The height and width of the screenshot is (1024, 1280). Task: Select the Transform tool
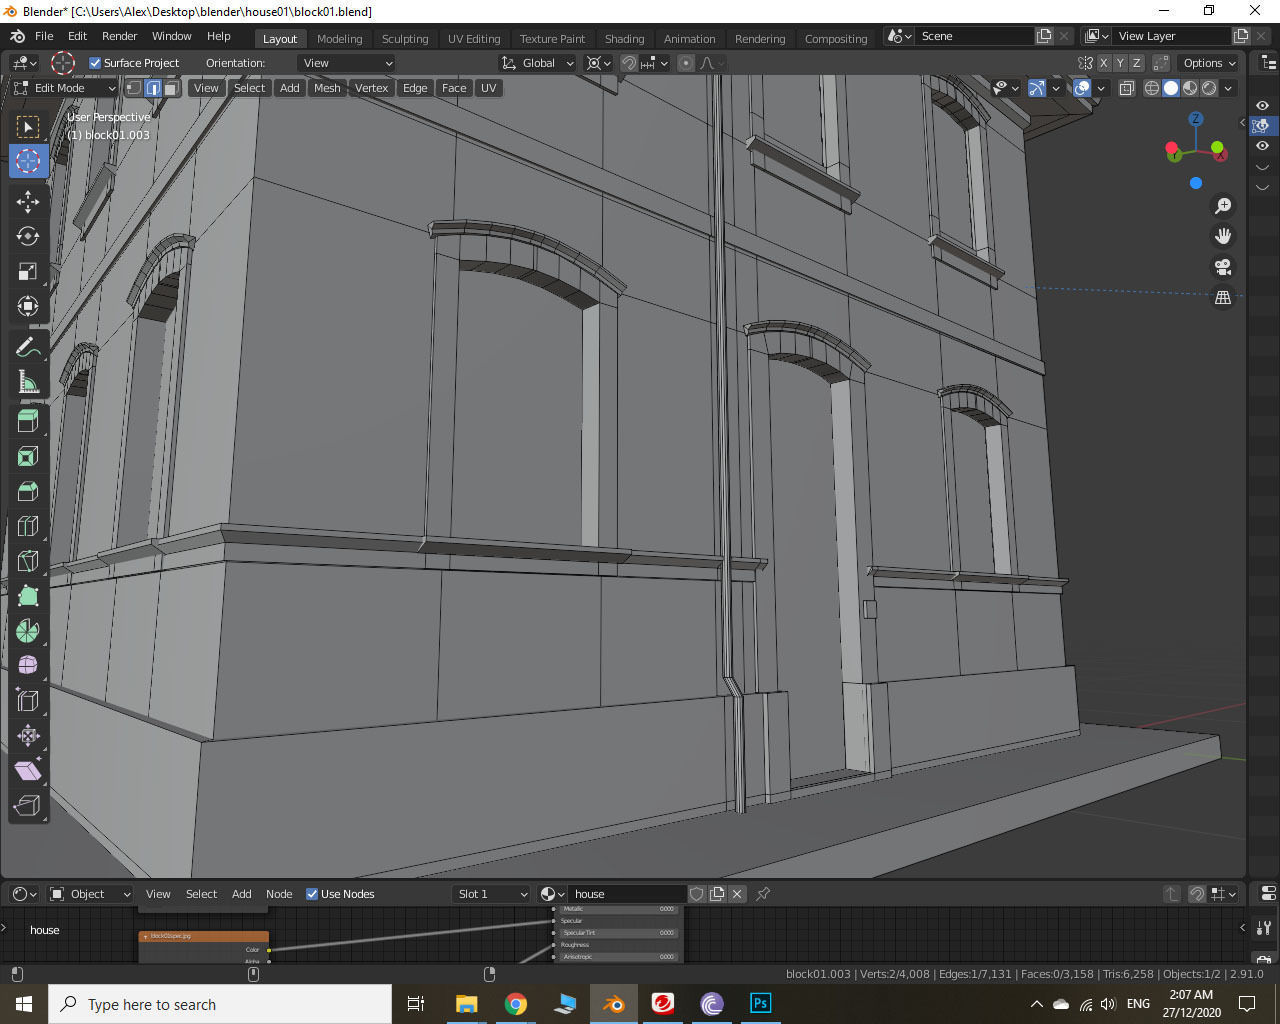(x=28, y=306)
